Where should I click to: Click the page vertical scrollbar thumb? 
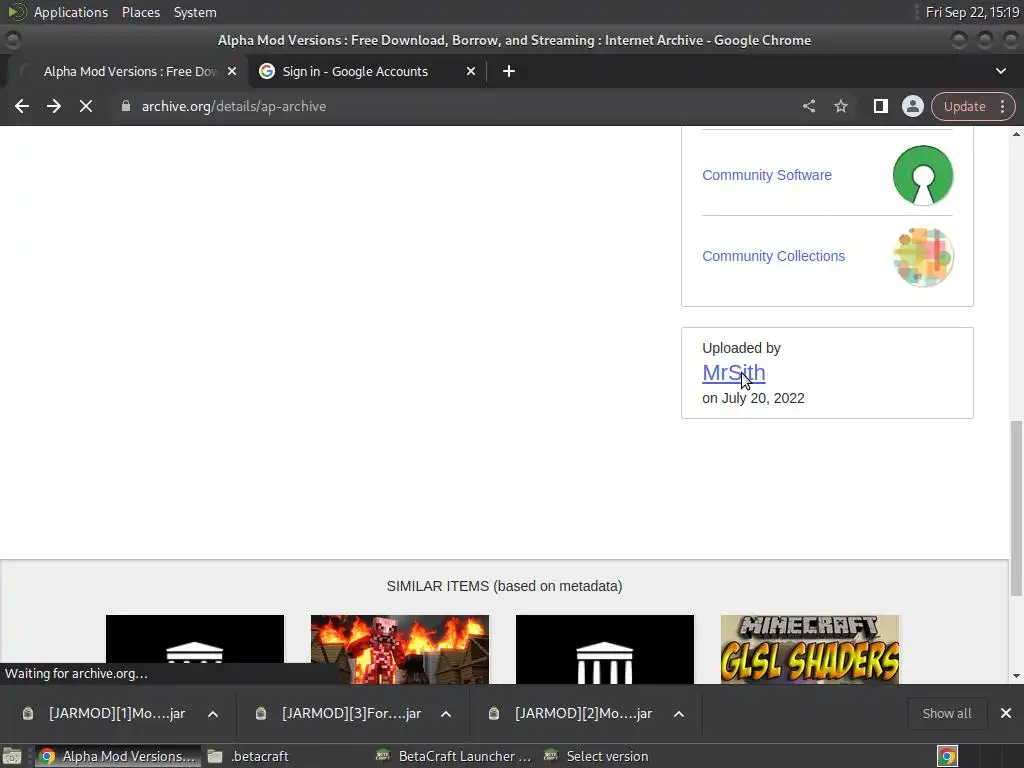tap(1016, 508)
